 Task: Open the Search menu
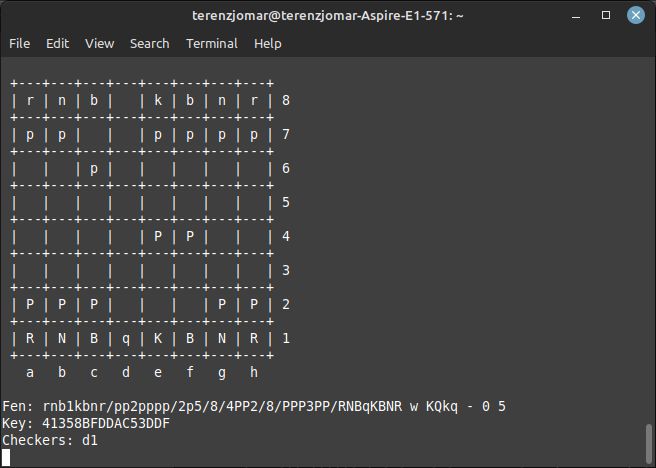pyautogui.click(x=149, y=44)
